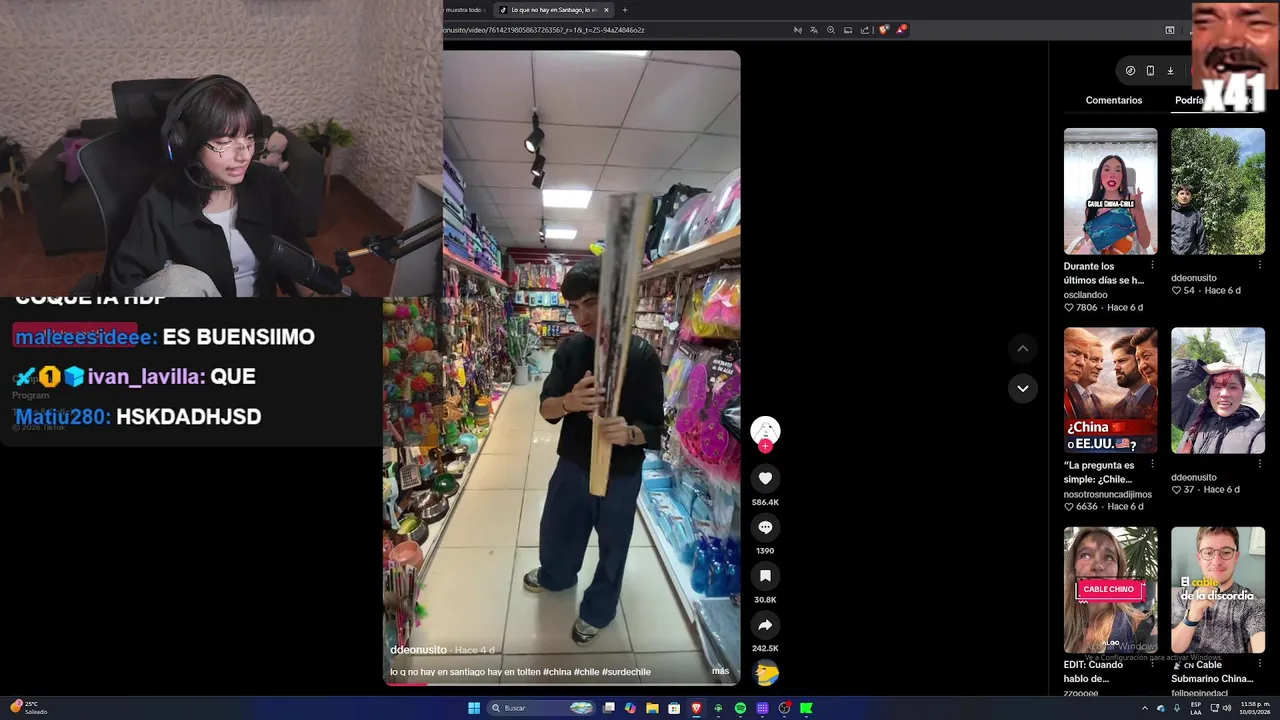Open the #chile hashtag in caption
Image resolution: width=1280 pixels, height=720 pixels.
(x=586, y=672)
